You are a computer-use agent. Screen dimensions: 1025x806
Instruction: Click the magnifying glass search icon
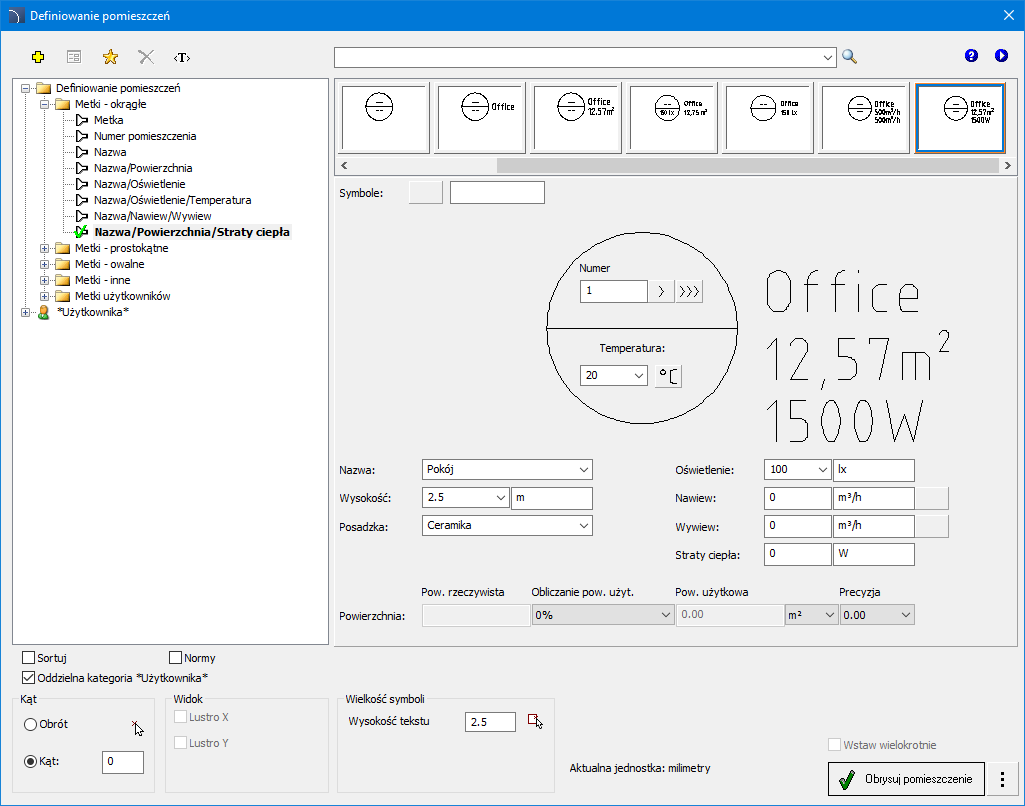click(x=850, y=57)
